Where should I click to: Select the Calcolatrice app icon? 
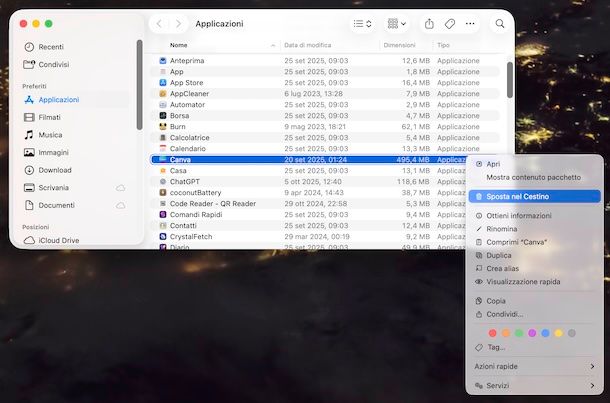click(x=163, y=138)
